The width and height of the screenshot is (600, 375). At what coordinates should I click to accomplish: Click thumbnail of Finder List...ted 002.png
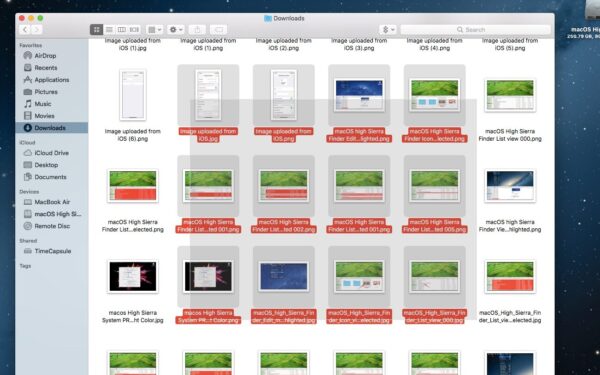284,186
